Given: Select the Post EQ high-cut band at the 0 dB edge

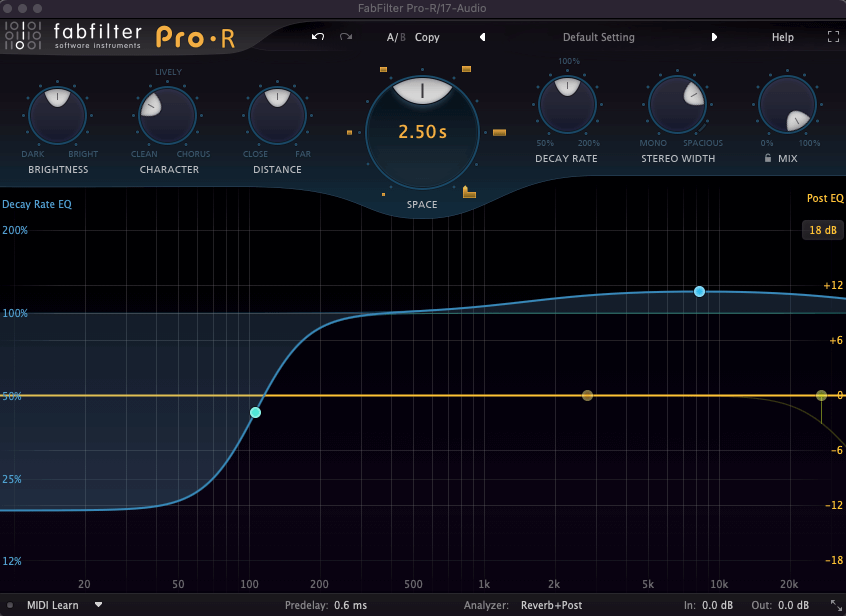Looking at the screenshot, I should tap(821, 395).
